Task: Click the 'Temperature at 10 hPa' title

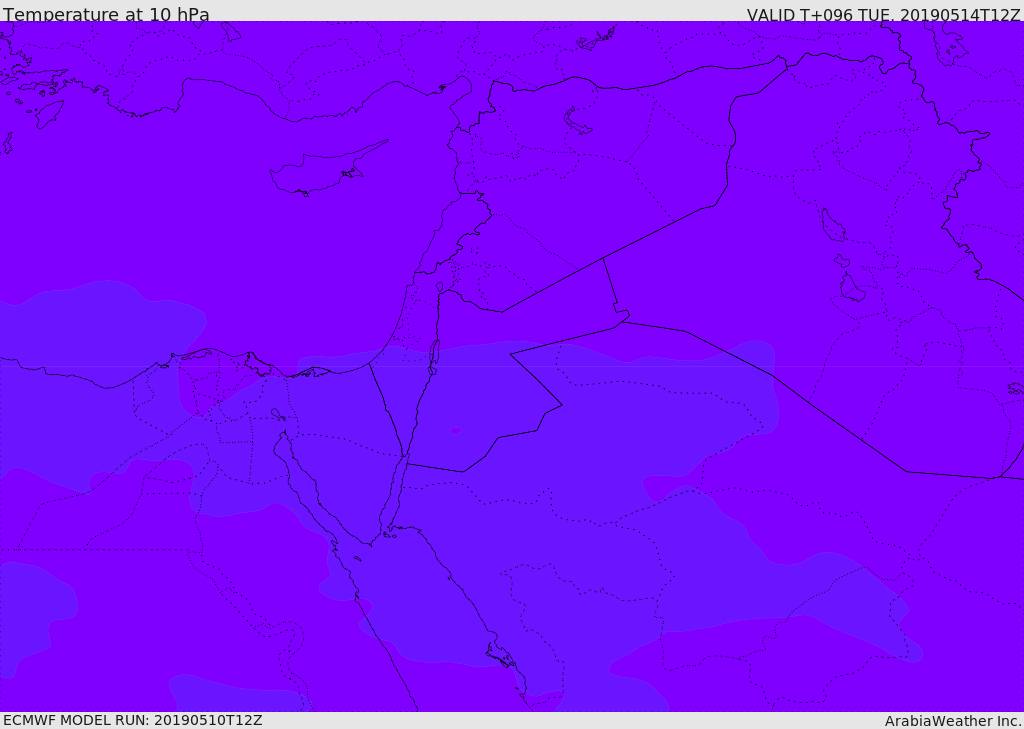Action: [x=106, y=14]
